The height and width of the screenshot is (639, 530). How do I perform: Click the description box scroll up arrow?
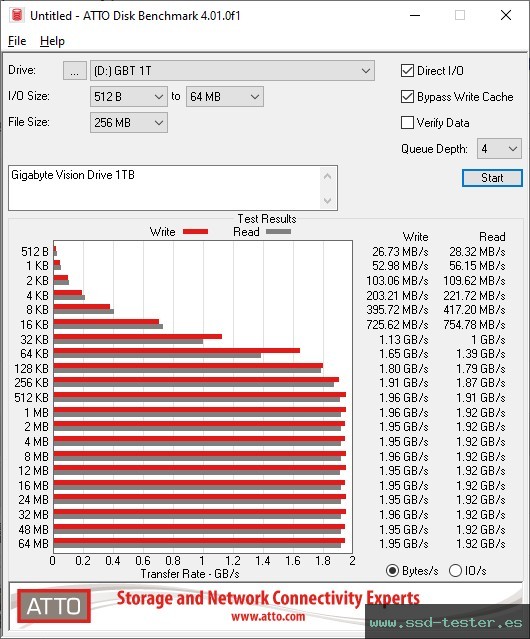tap(328, 176)
